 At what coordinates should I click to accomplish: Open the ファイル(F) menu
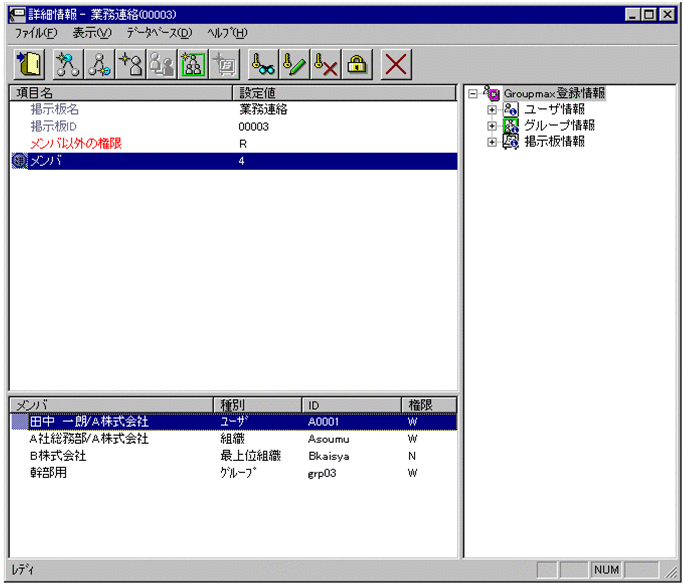[x=36, y=33]
